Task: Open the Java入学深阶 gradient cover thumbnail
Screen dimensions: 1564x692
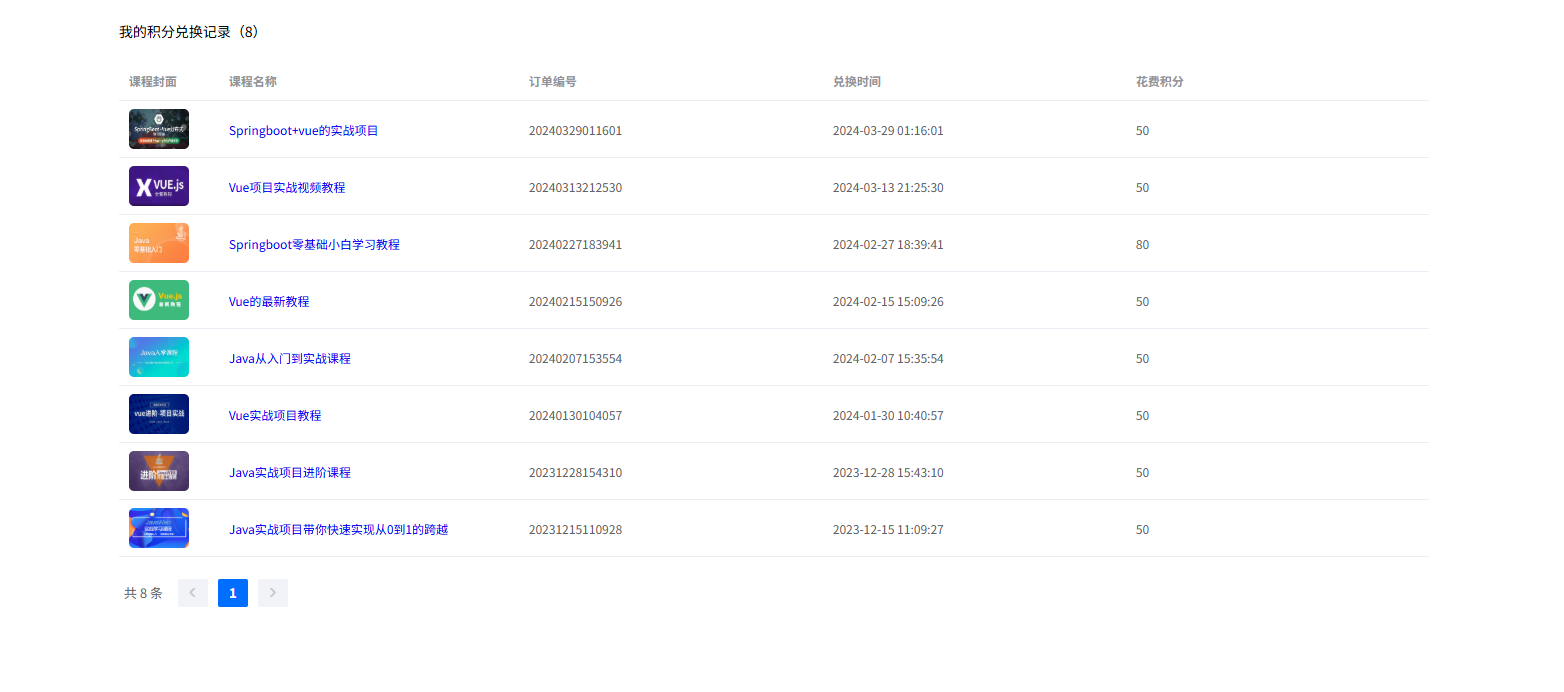Action: (158, 357)
